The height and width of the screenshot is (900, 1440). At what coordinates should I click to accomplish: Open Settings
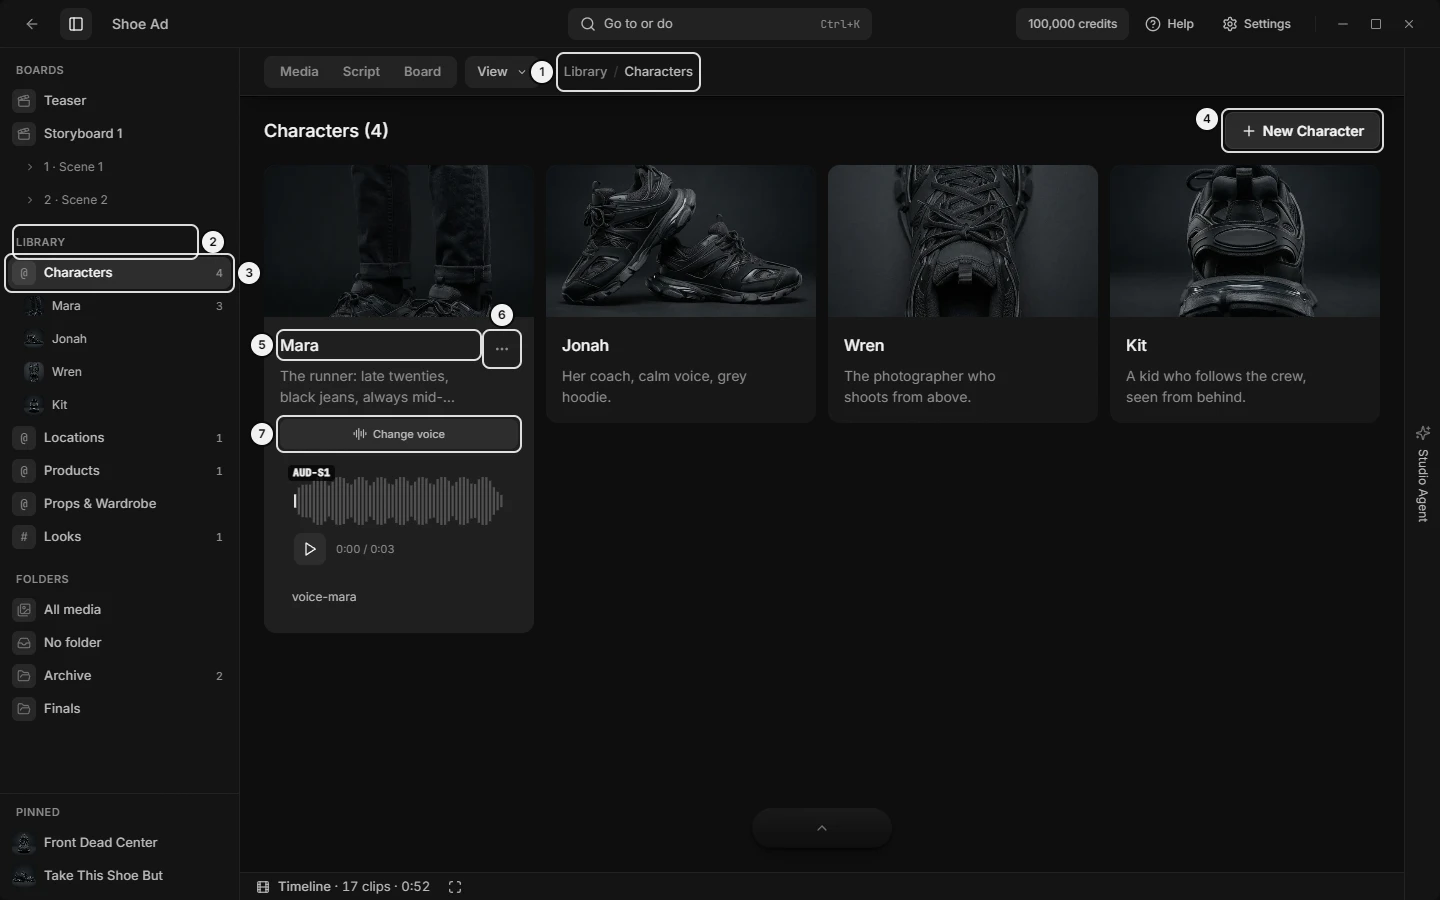pyautogui.click(x=1257, y=24)
